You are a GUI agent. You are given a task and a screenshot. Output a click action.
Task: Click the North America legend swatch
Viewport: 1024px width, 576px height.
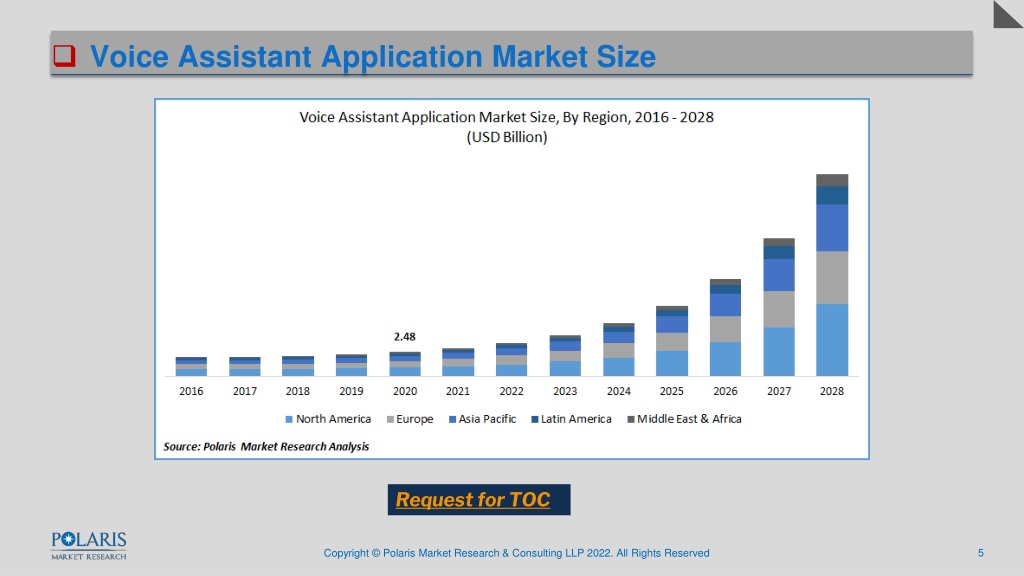pos(289,419)
